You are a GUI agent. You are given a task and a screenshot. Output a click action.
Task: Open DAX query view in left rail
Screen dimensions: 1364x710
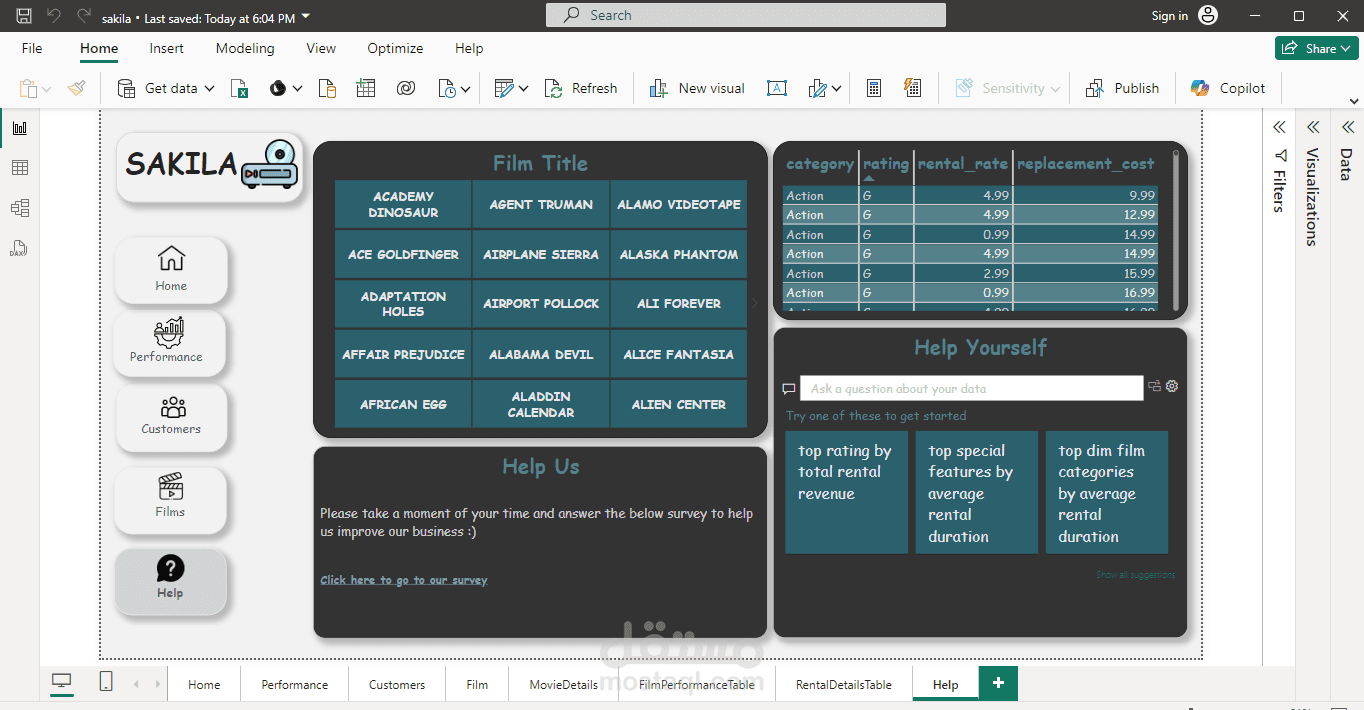pos(19,248)
